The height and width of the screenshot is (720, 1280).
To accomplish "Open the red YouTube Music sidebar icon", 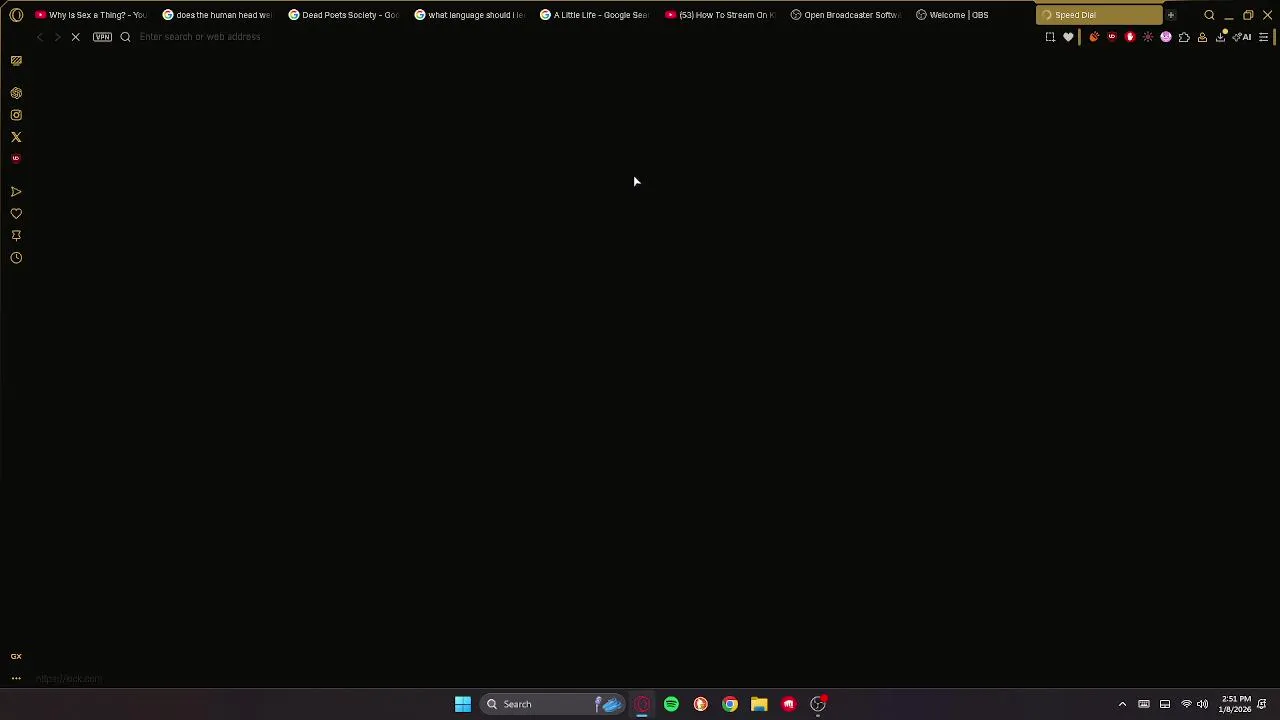I will pos(16,159).
